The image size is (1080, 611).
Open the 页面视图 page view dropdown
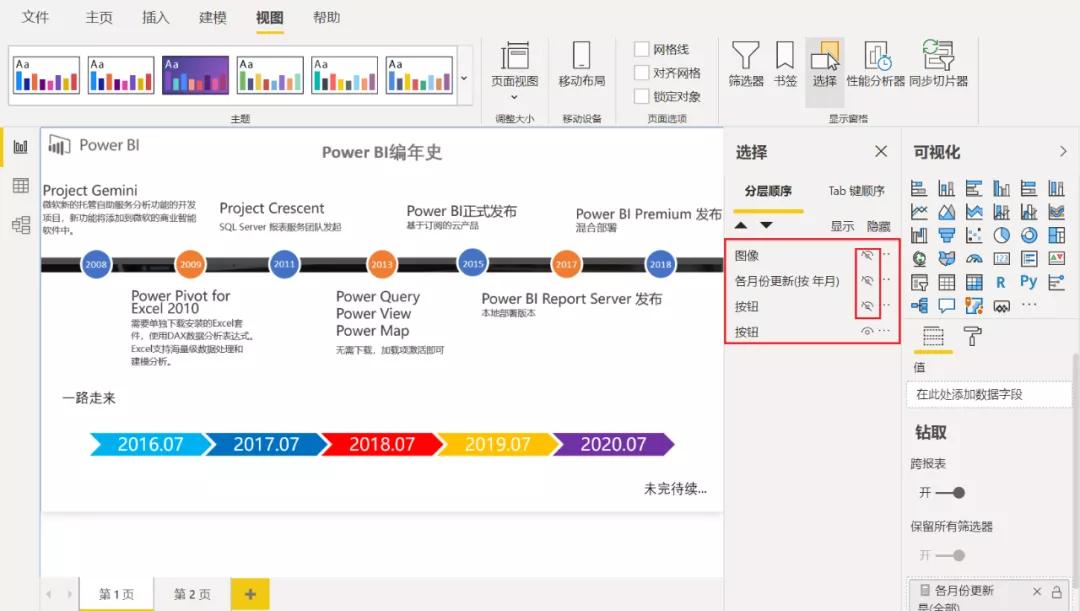point(515,71)
